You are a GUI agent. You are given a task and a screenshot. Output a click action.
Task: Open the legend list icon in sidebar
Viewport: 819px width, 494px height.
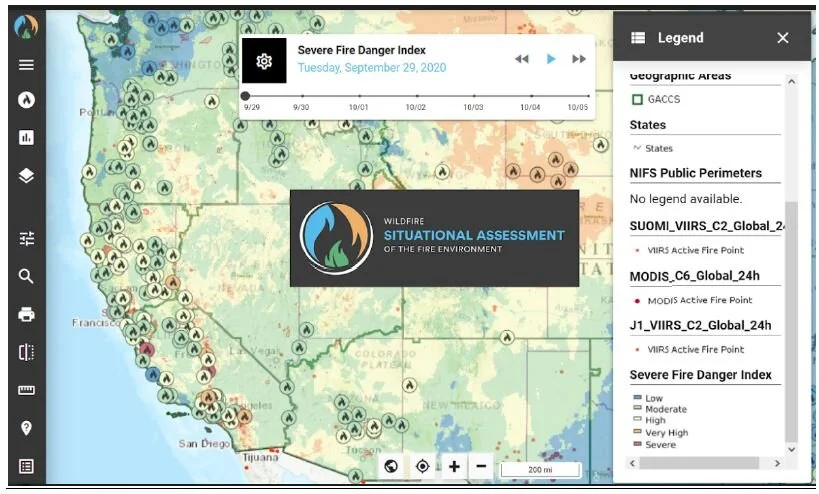click(x=26, y=466)
